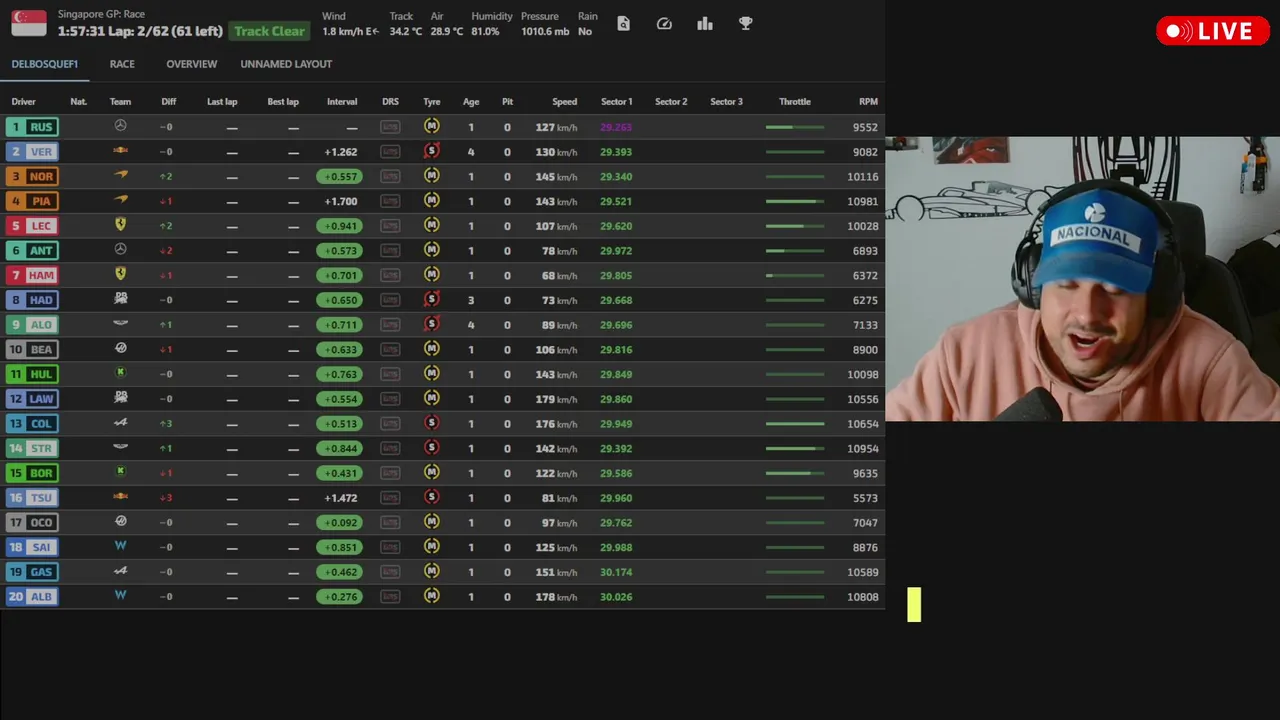Select driver badge 2 VER

tap(32, 152)
